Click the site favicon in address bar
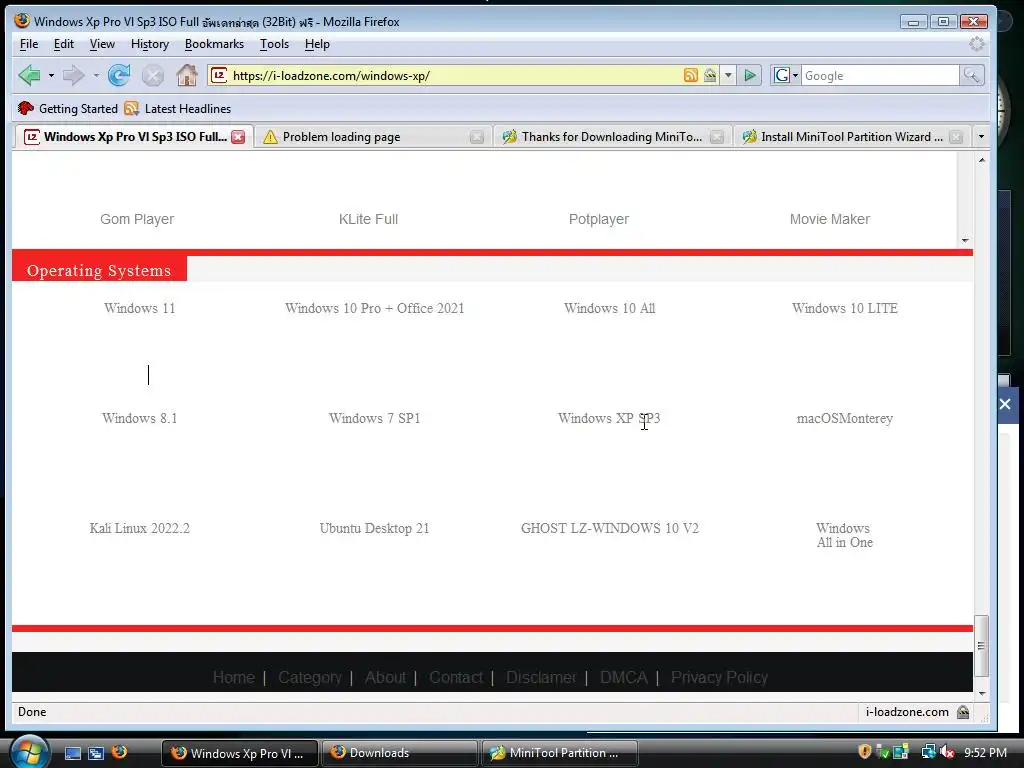This screenshot has width=1024, height=768. click(219, 75)
